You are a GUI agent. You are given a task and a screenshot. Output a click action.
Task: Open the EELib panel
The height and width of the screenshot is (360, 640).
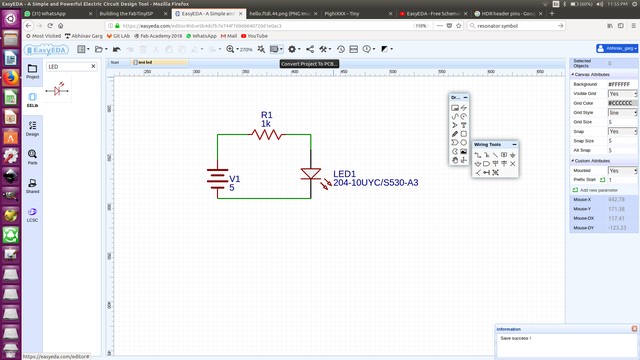click(33, 100)
